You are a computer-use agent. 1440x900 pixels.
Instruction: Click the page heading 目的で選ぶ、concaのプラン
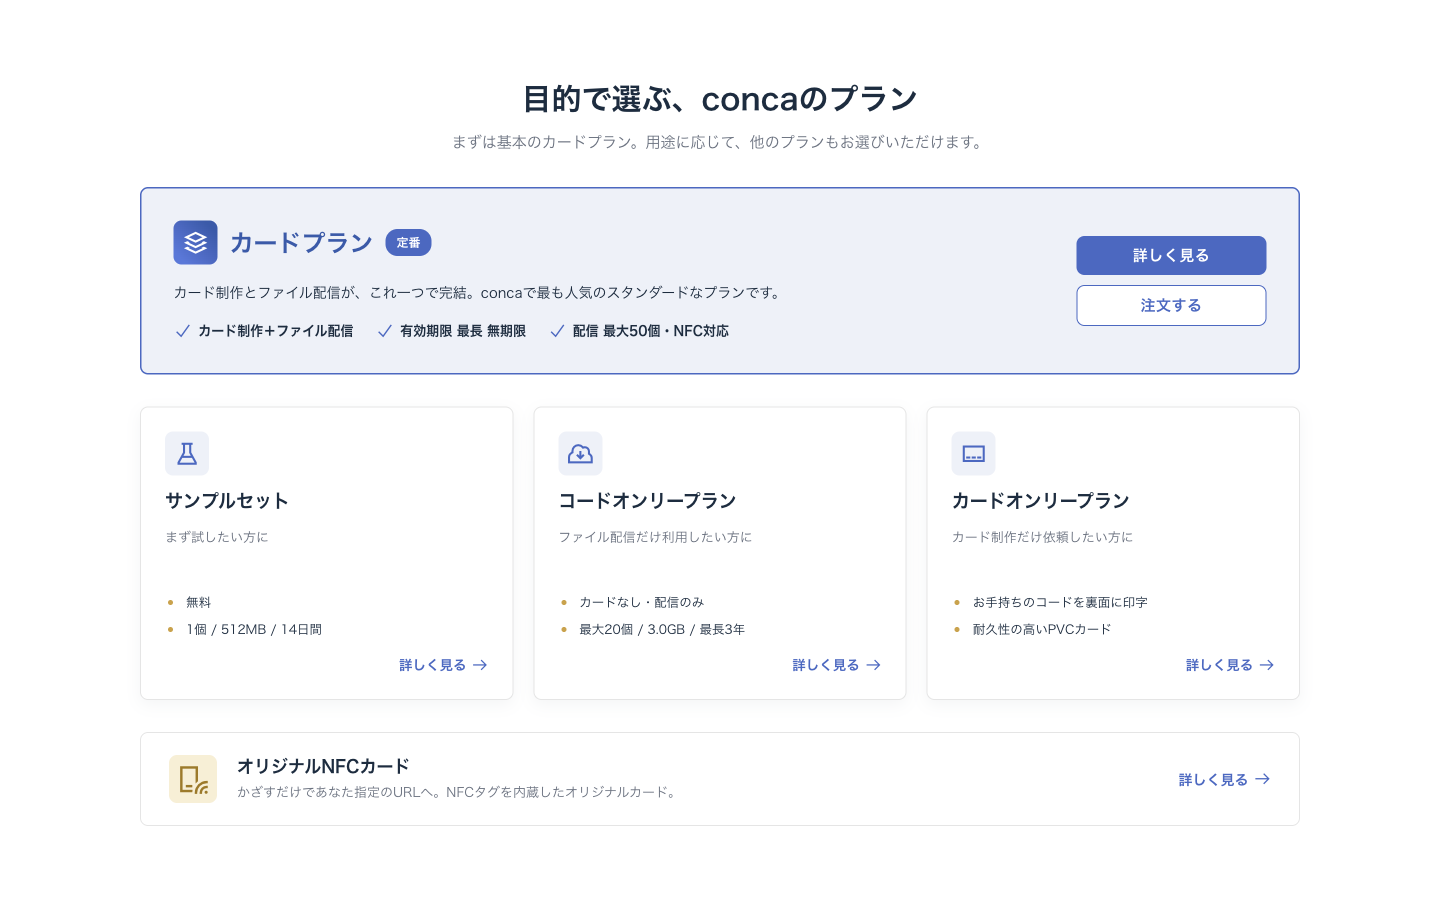pyautogui.click(x=720, y=99)
